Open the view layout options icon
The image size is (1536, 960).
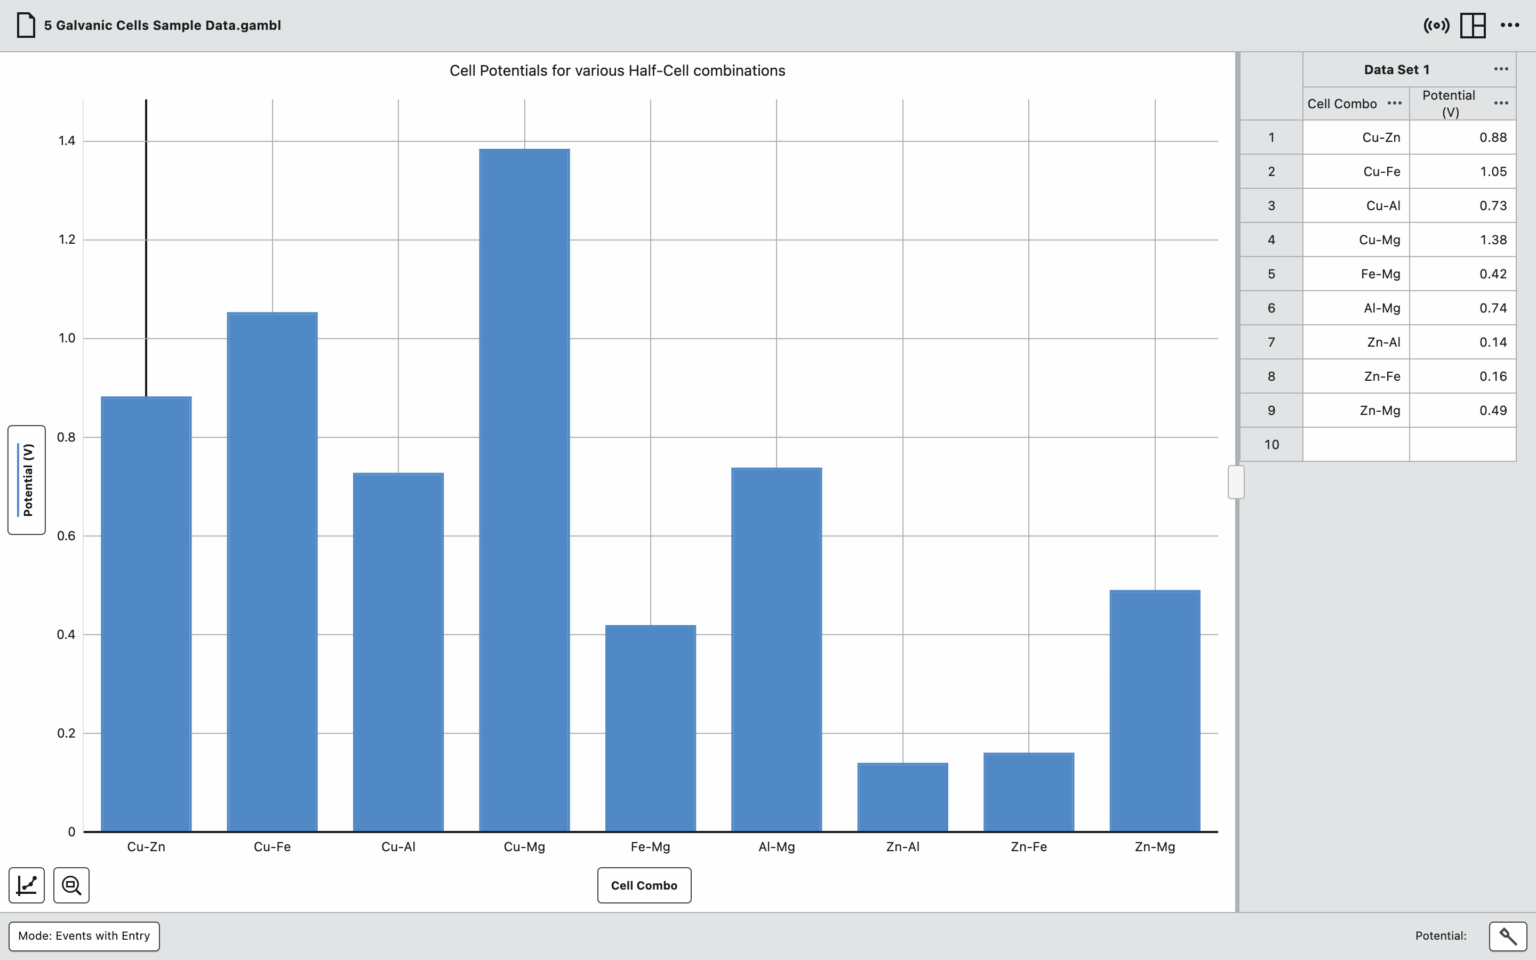tap(1473, 25)
